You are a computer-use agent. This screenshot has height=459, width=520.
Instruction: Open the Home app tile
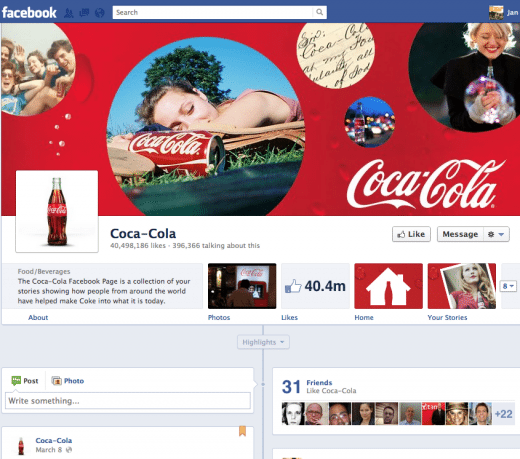pyautogui.click(x=389, y=286)
